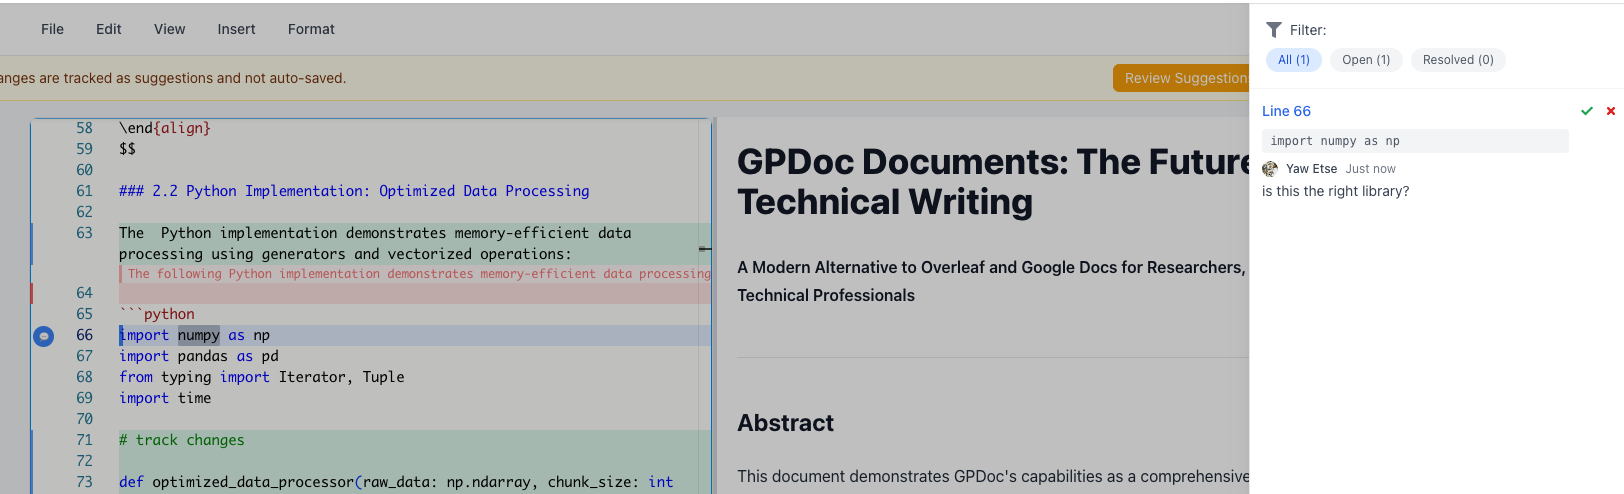Open the File menu
Image resolution: width=1624 pixels, height=494 pixels.
tap(52, 29)
